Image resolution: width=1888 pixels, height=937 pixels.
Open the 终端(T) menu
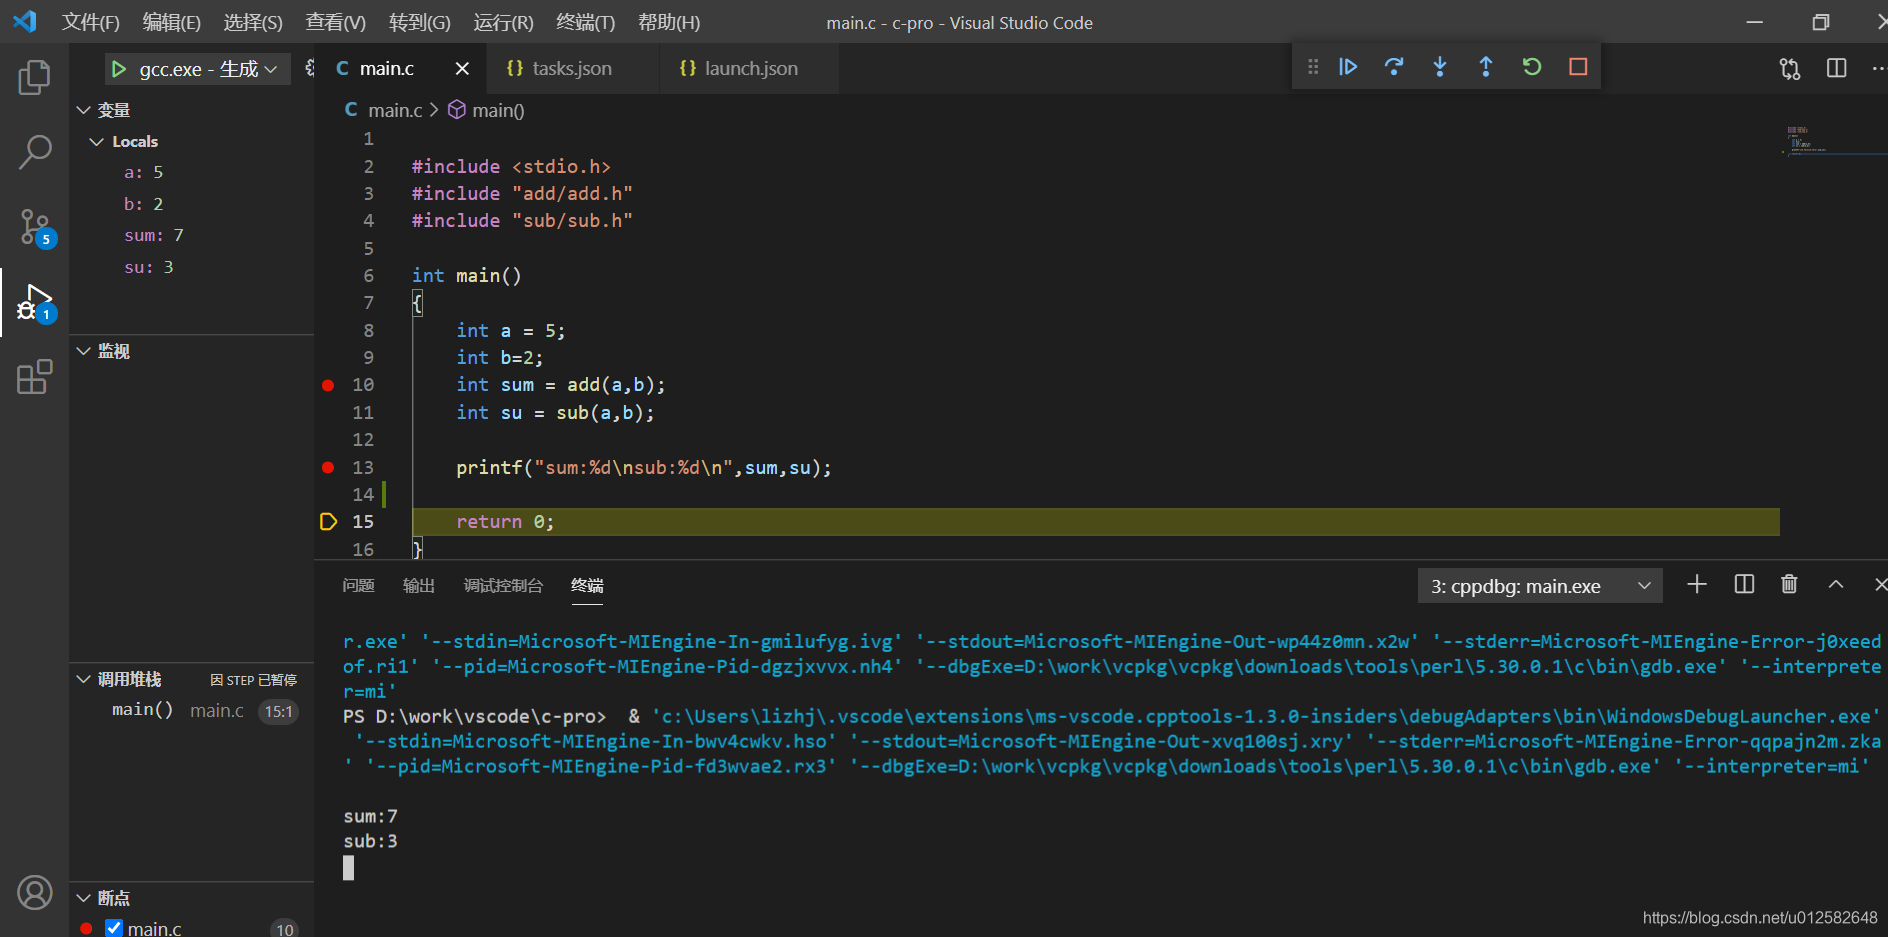click(586, 22)
